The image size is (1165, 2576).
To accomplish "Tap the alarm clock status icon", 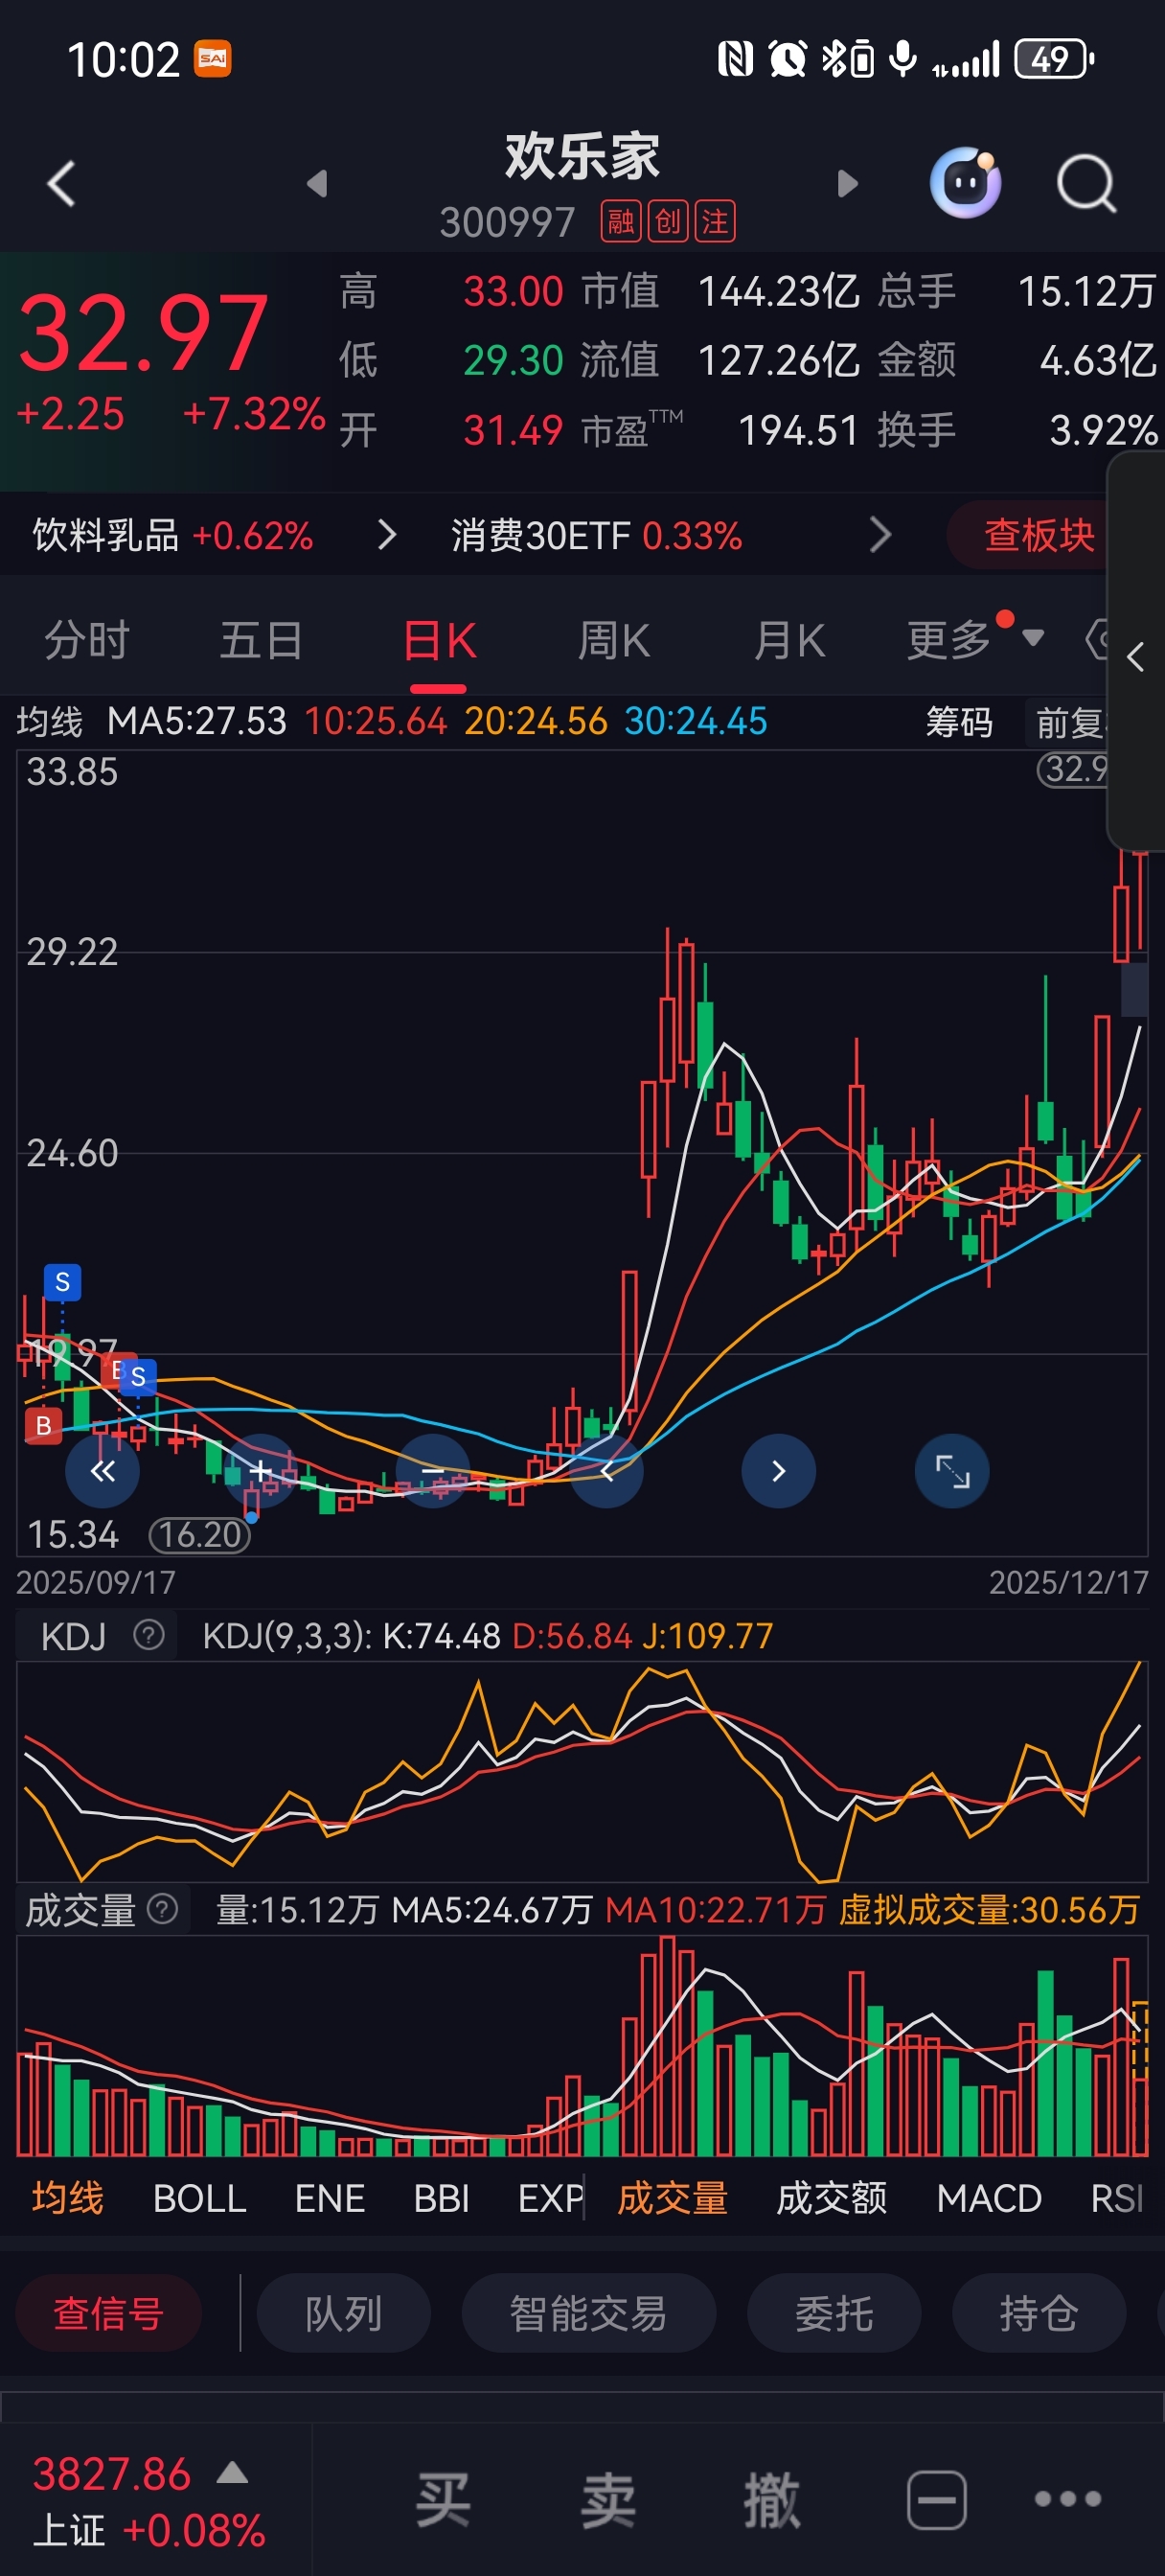I will pyautogui.click(x=787, y=59).
